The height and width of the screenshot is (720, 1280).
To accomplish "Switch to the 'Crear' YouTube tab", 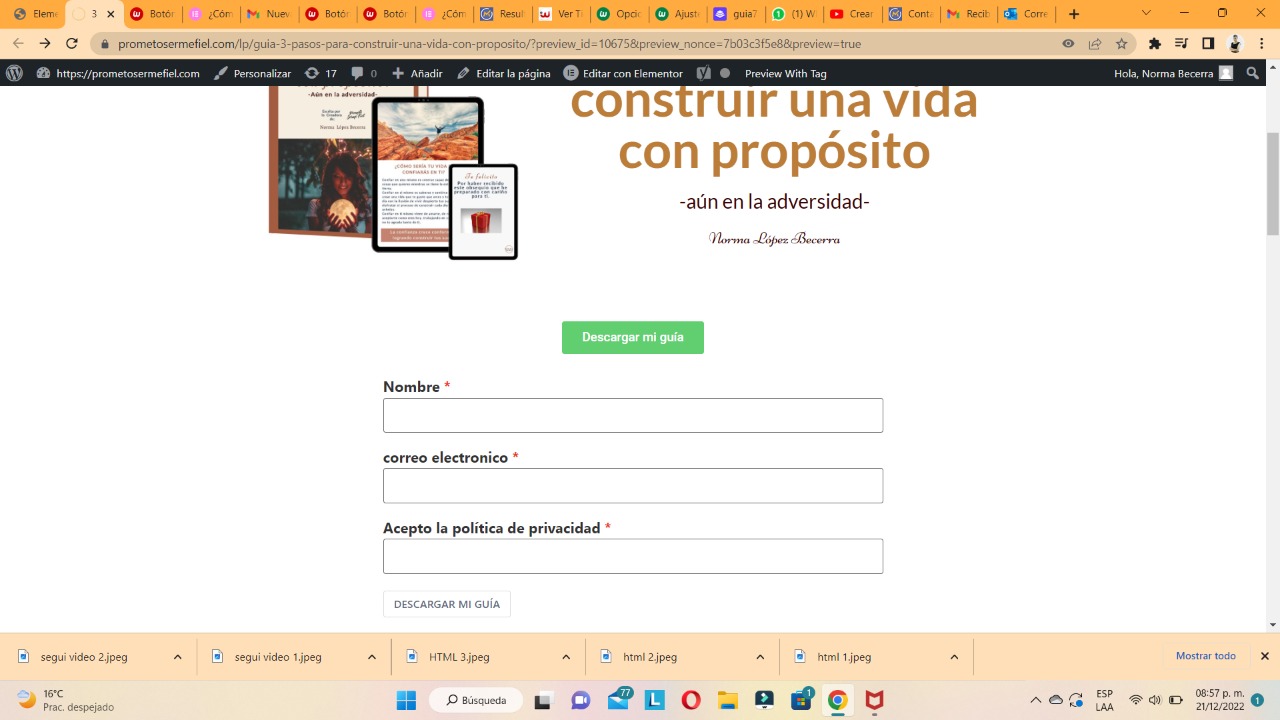I will (851, 14).
